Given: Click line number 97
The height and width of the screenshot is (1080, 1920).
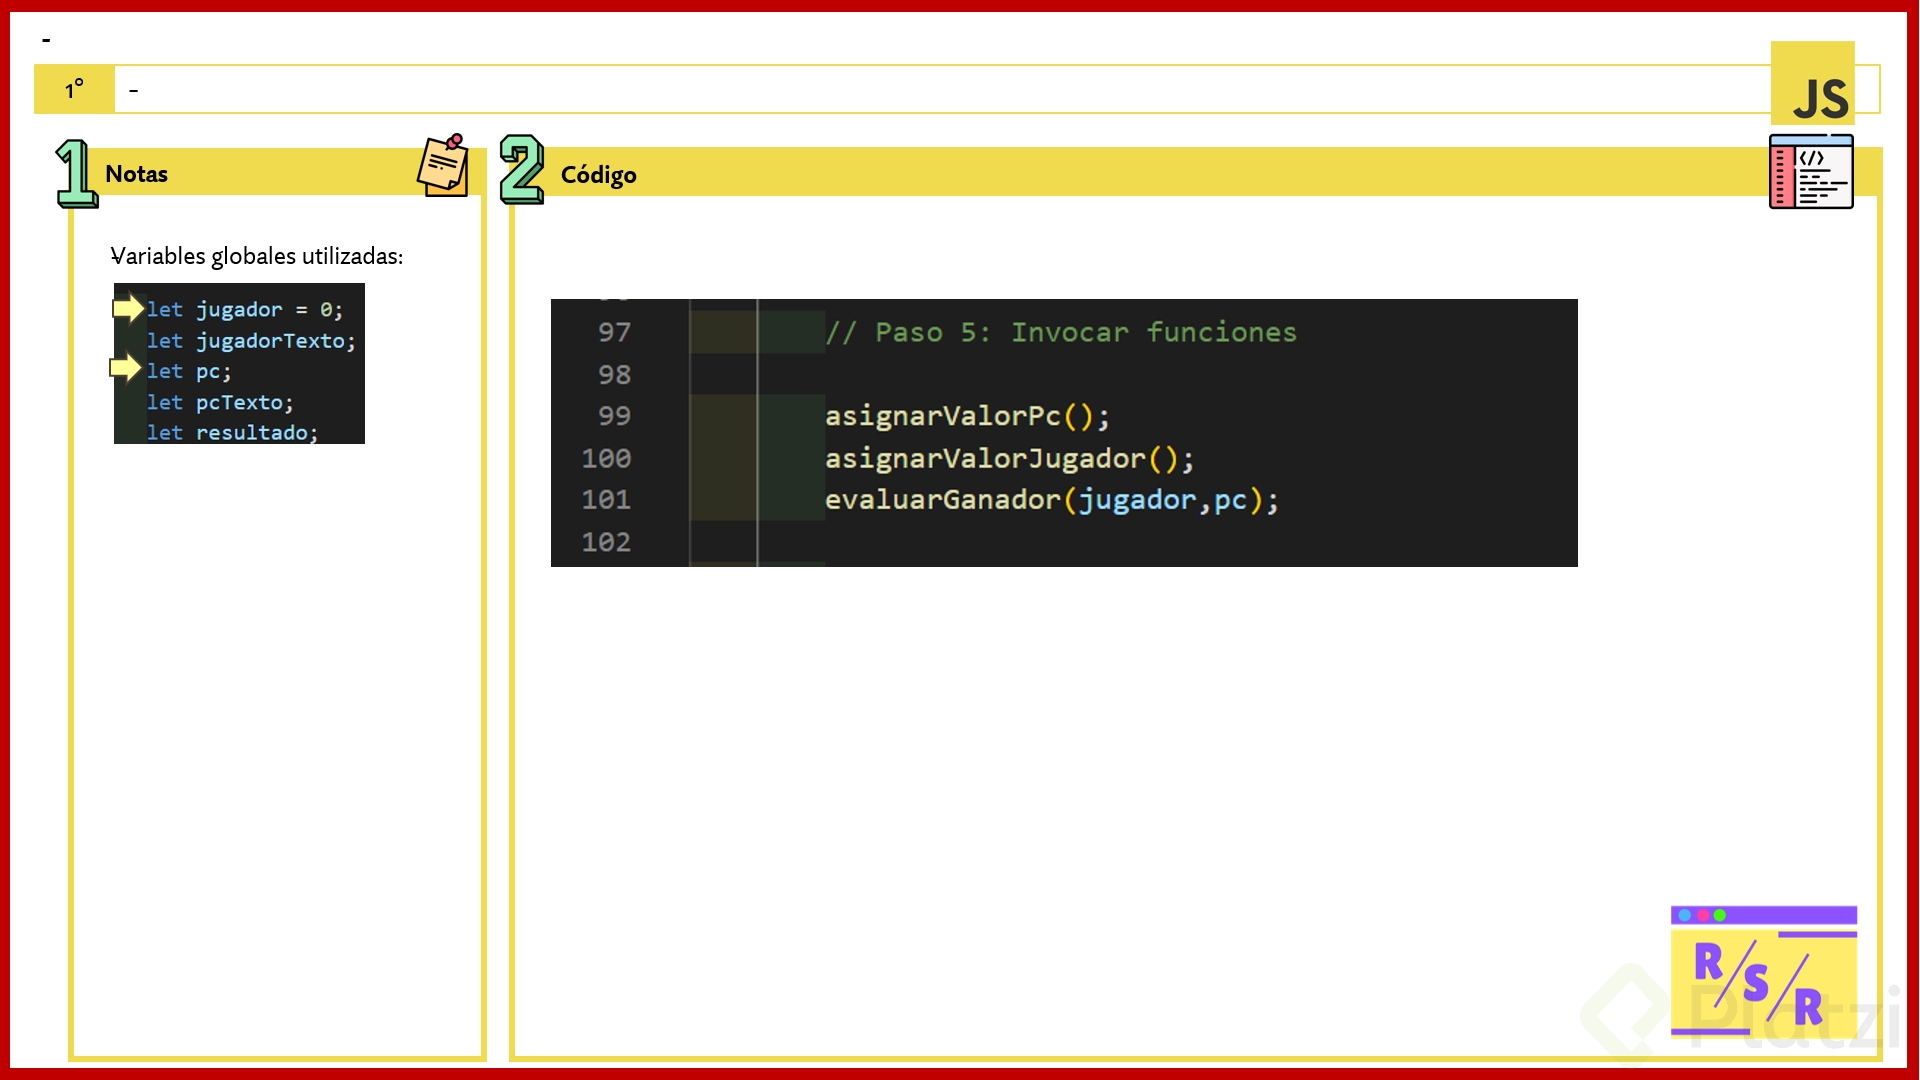Looking at the screenshot, I should click(614, 332).
